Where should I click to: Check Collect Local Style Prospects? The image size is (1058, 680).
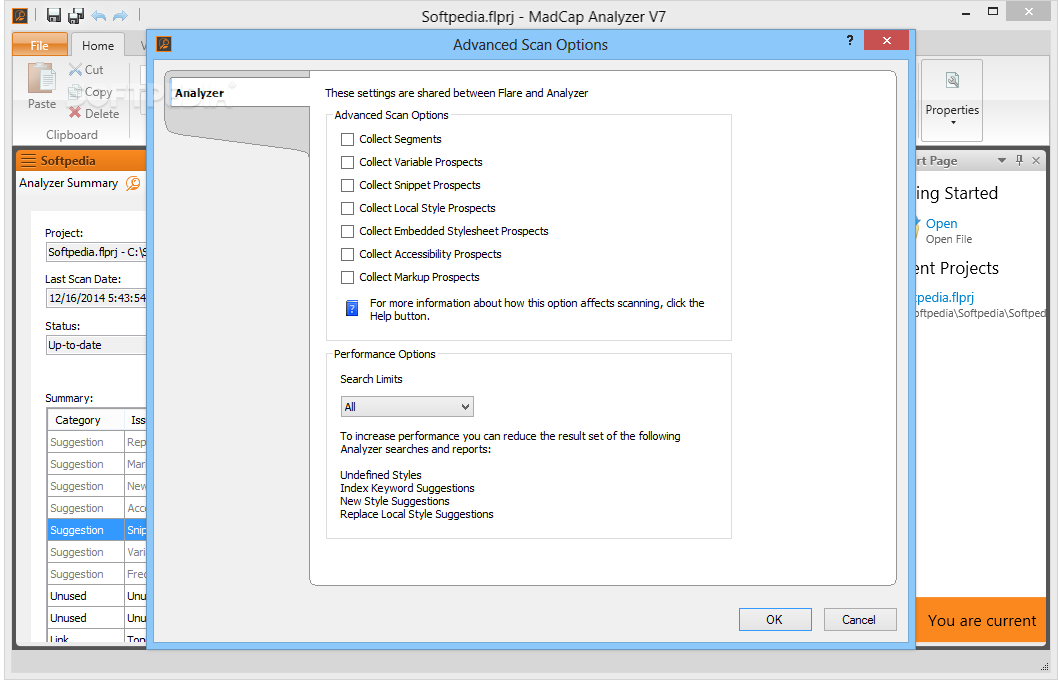pos(347,208)
